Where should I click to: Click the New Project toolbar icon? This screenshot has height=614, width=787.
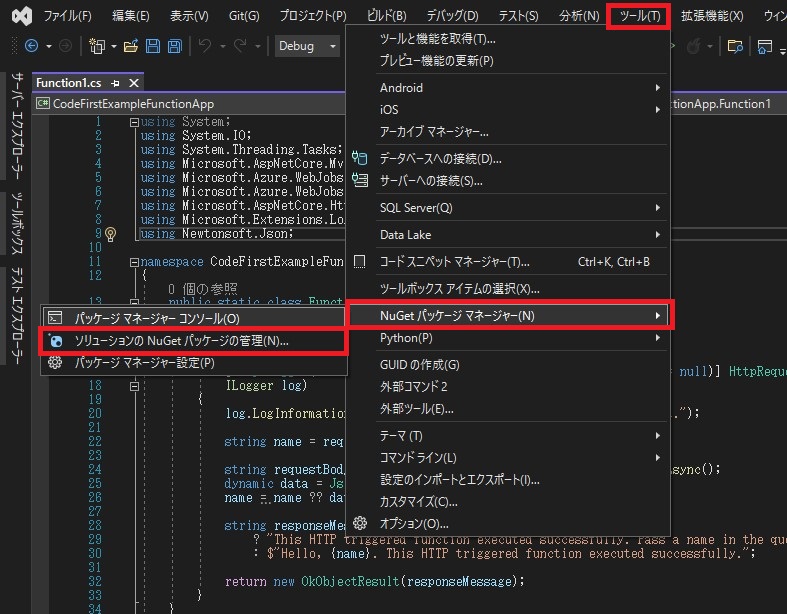point(97,46)
